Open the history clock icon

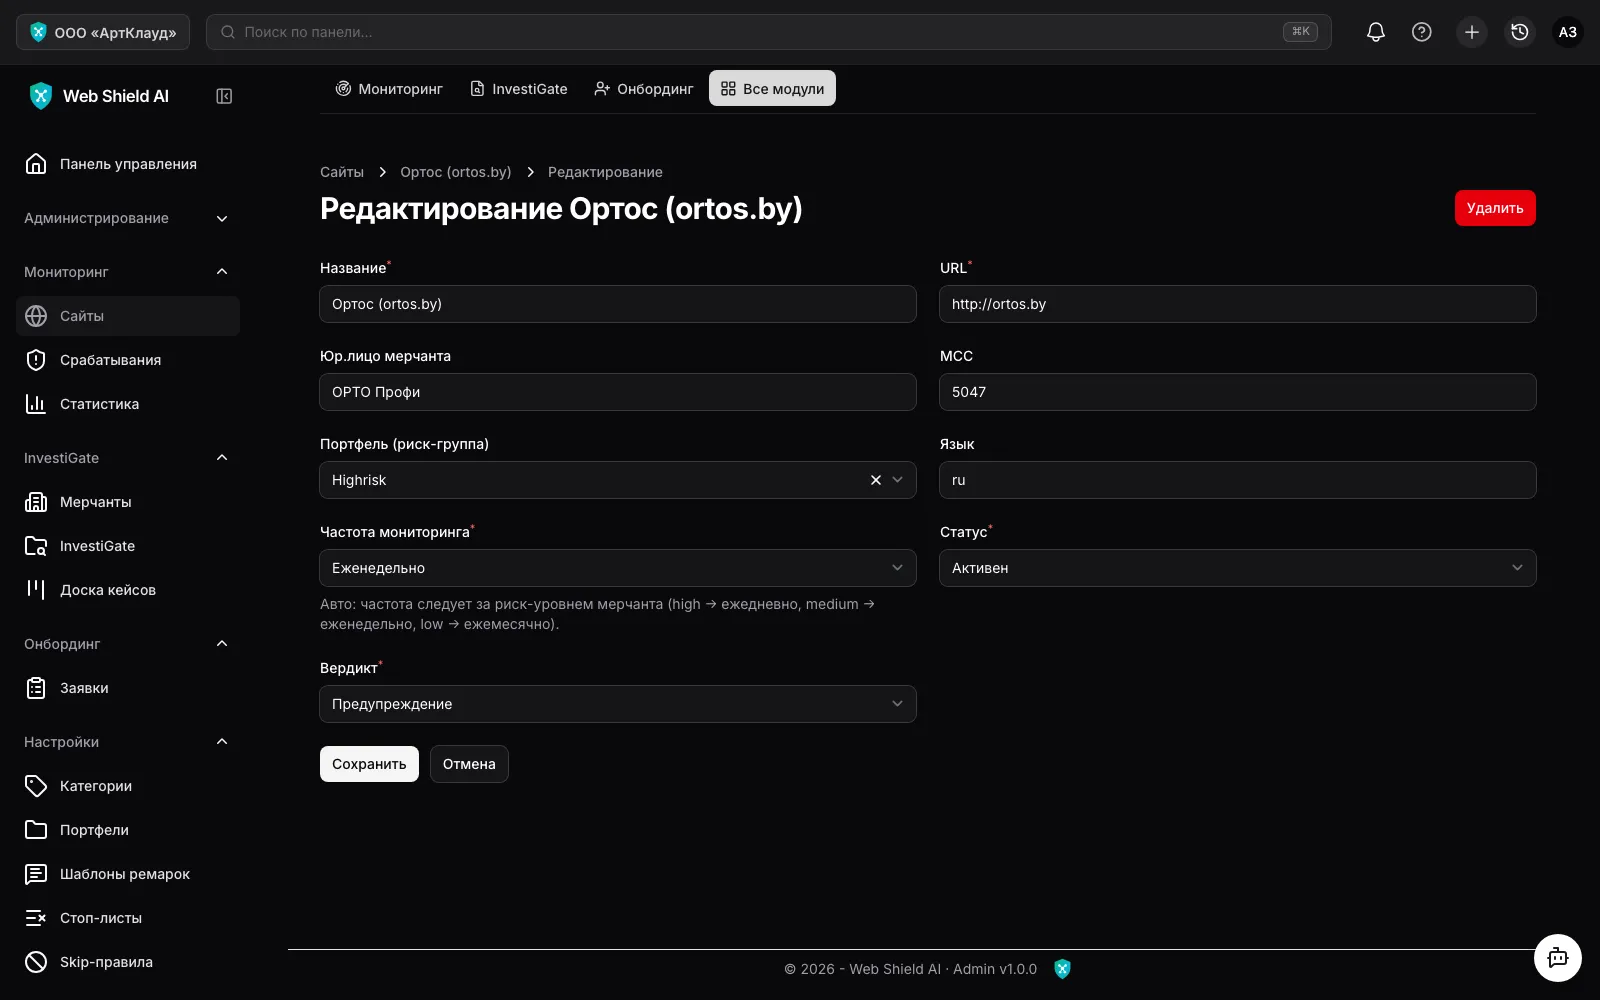tap(1520, 32)
